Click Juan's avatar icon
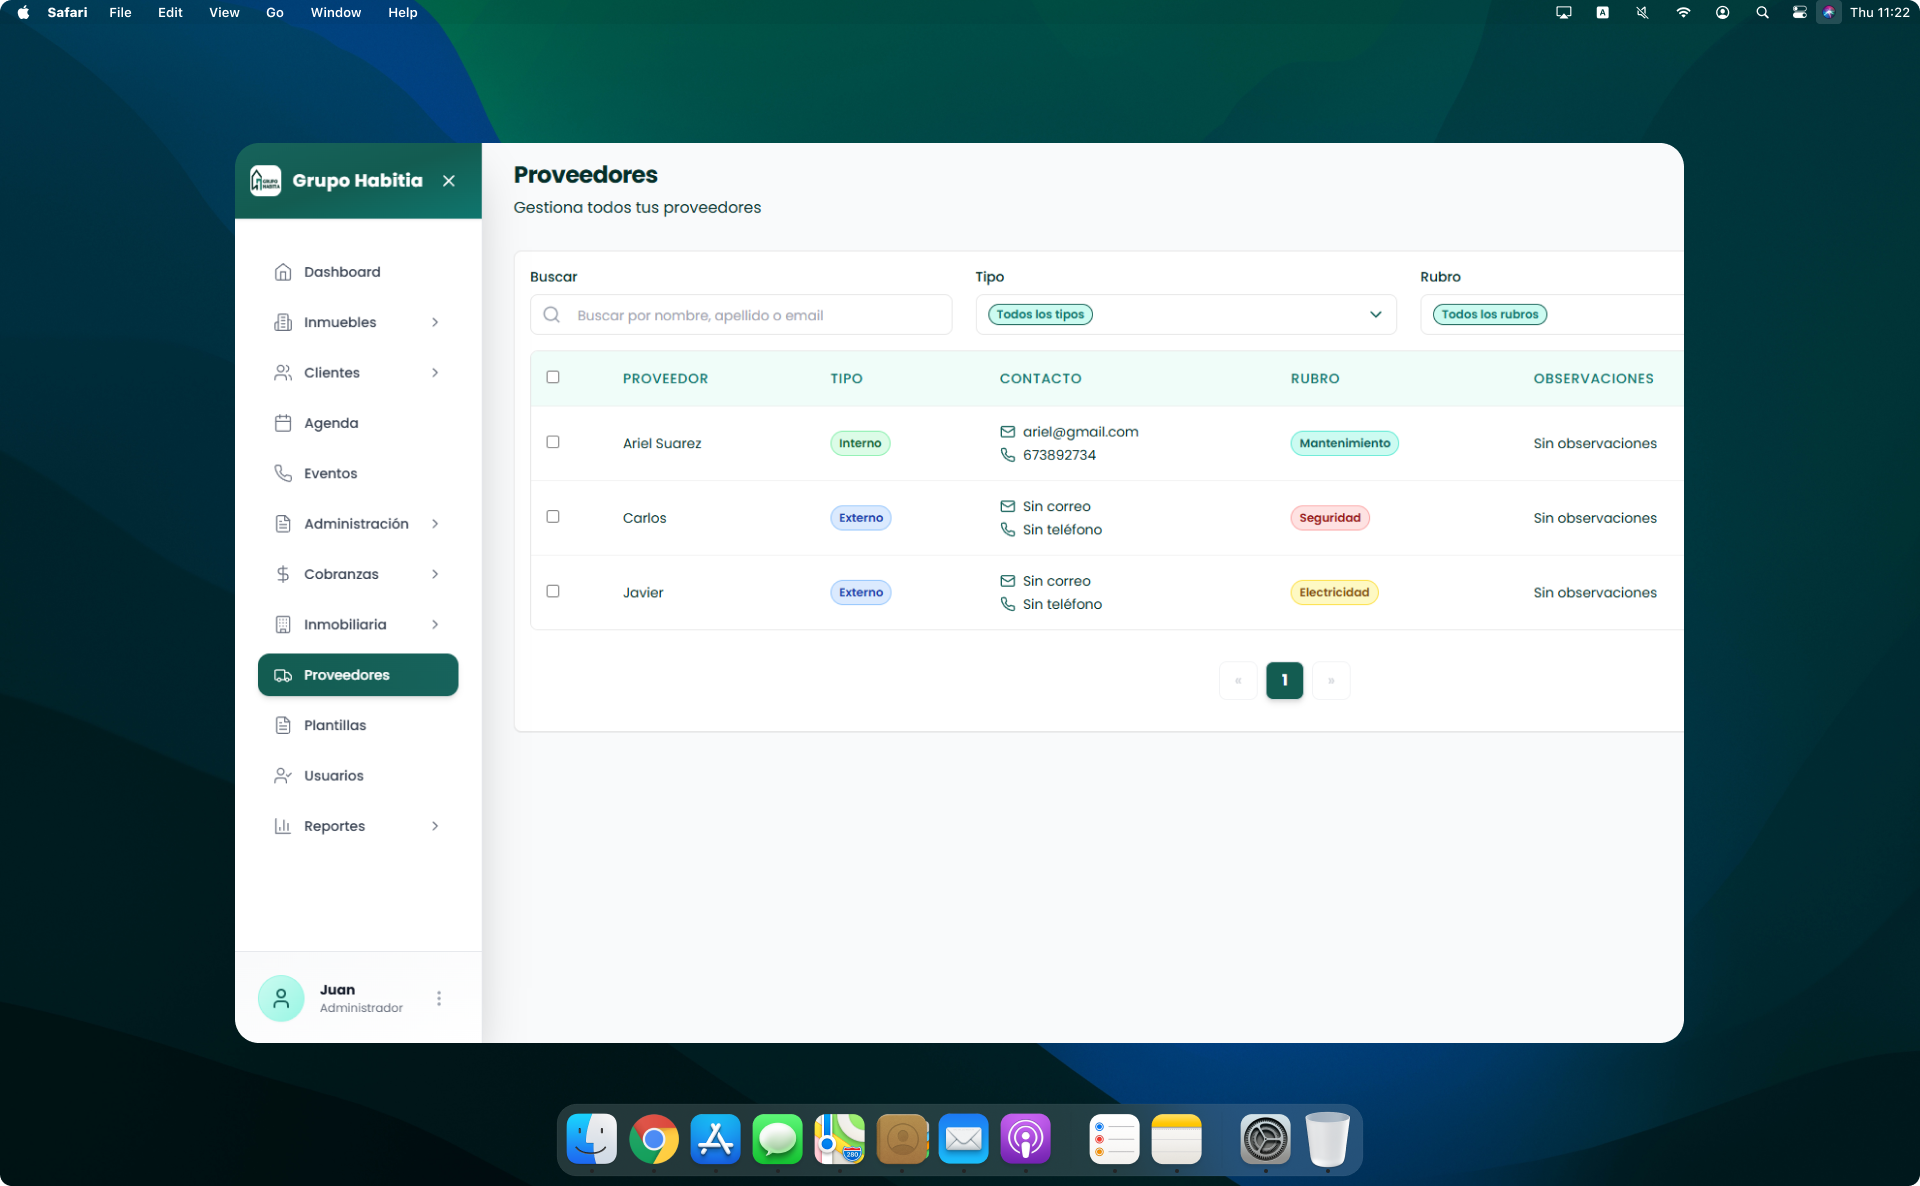The width and height of the screenshot is (1920, 1186). click(281, 998)
